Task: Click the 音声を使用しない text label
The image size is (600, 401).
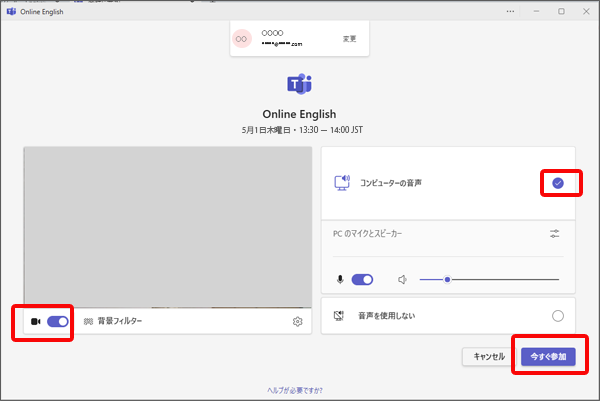Action: (386, 316)
